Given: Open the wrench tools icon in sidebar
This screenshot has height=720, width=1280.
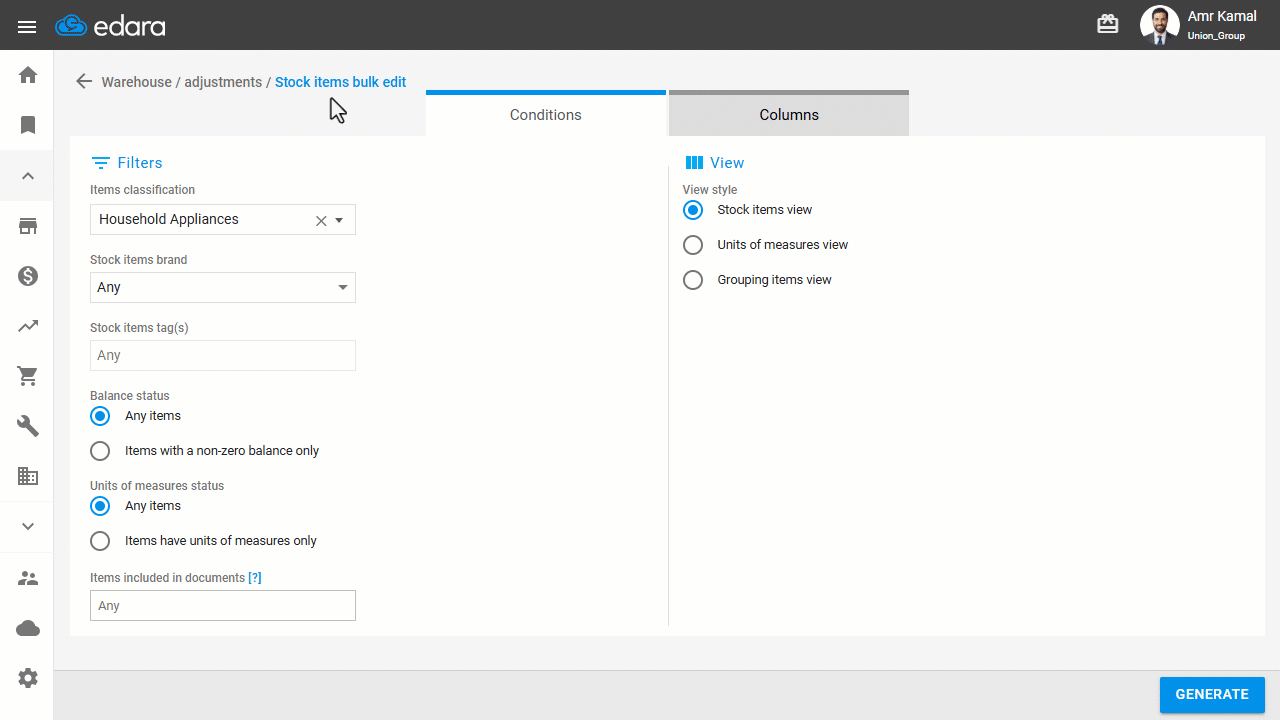Looking at the screenshot, I should click(28, 426).
